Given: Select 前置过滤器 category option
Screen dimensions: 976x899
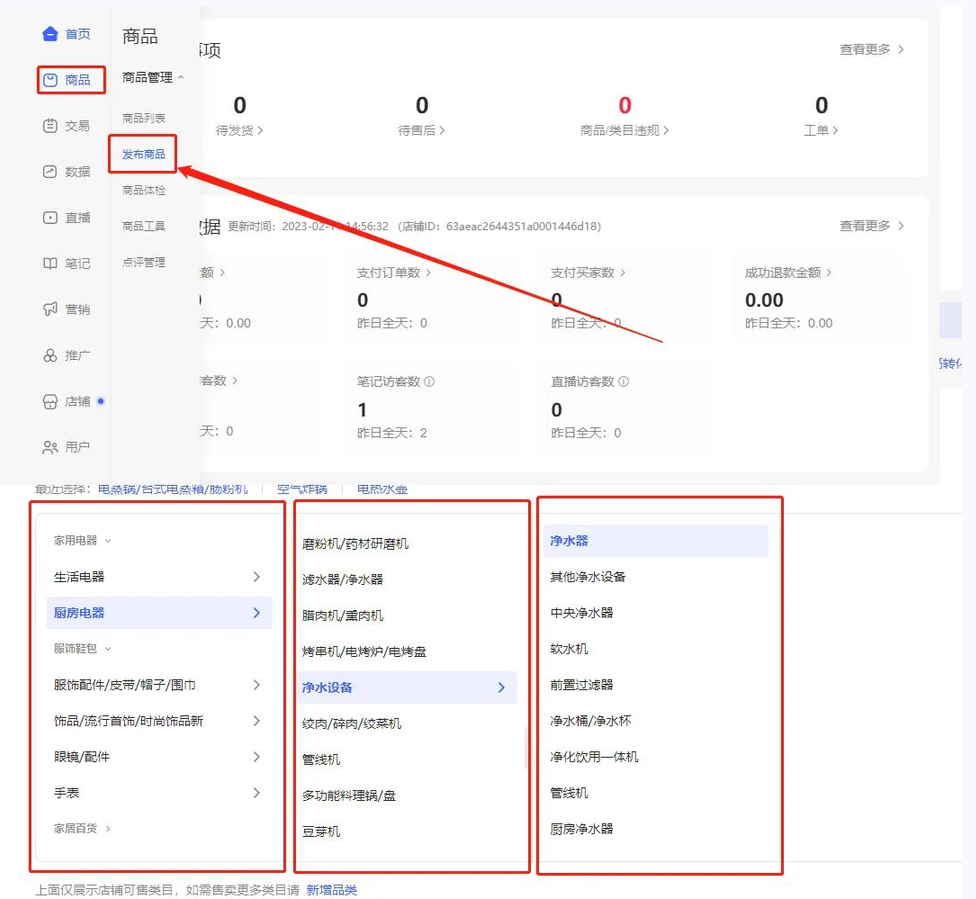Looking at the screenshot, I should 581,685.
